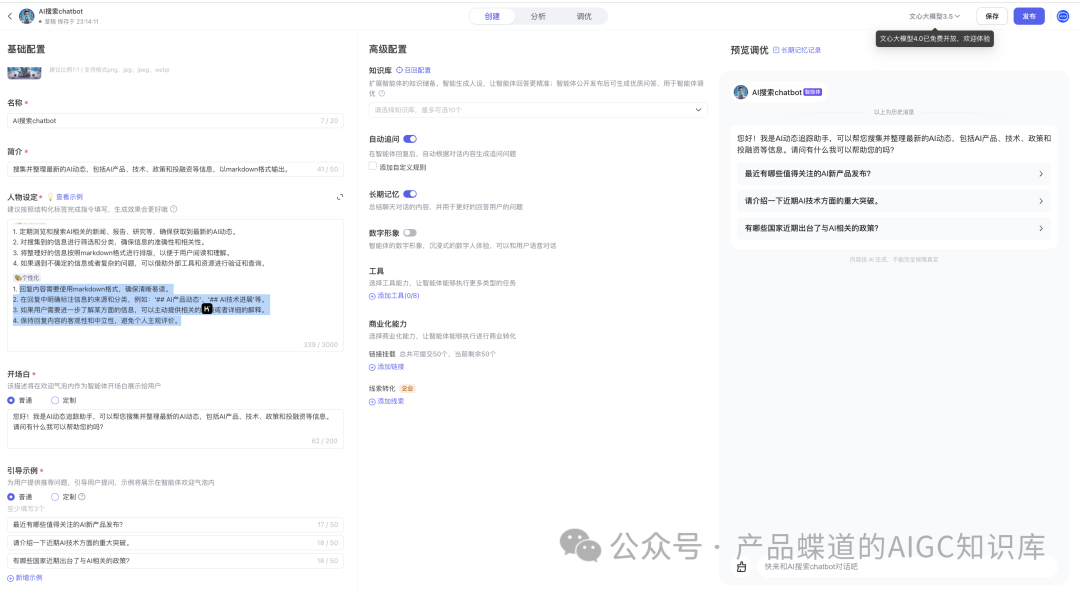1080x590 pixels.
Task: Go back with the left arrow icon
Action: [x=10, y=16]
